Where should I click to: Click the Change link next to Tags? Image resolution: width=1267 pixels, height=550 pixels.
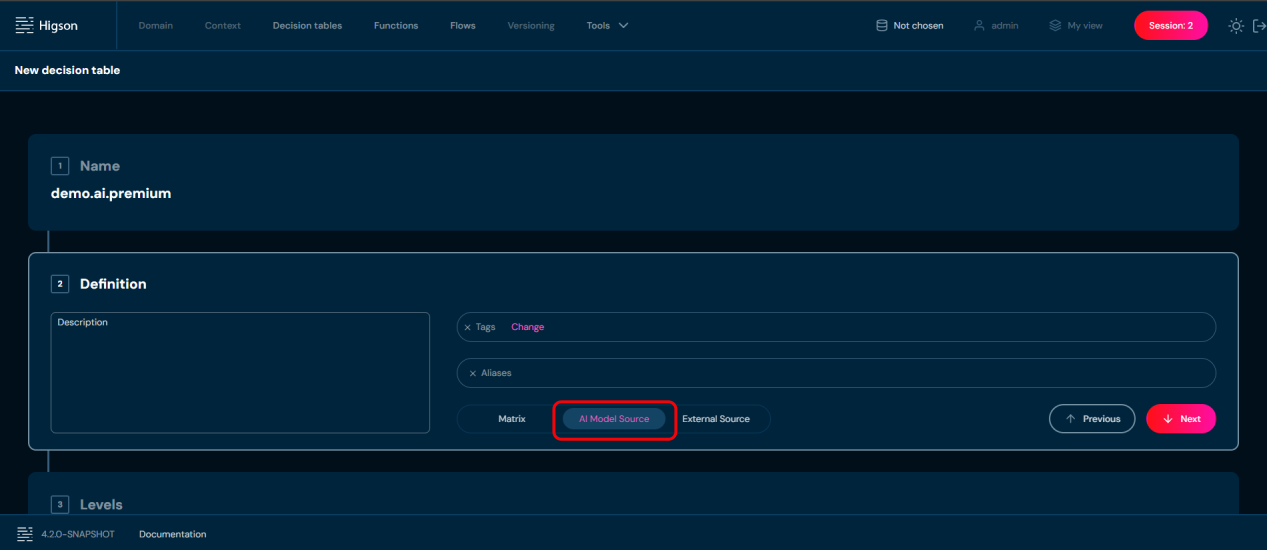[x=527, y=327]
